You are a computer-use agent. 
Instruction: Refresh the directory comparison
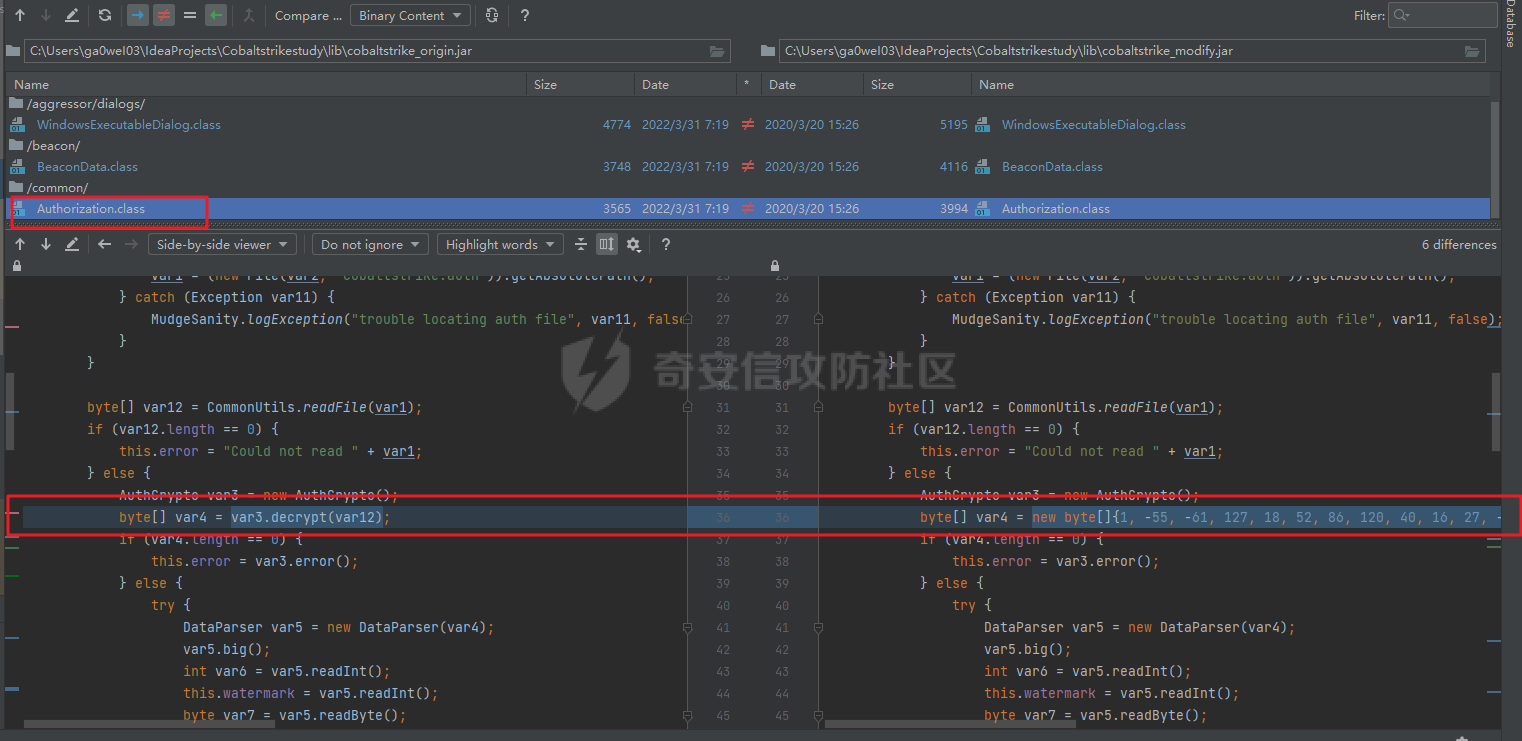pyautogui.click(x=105, y=15)
